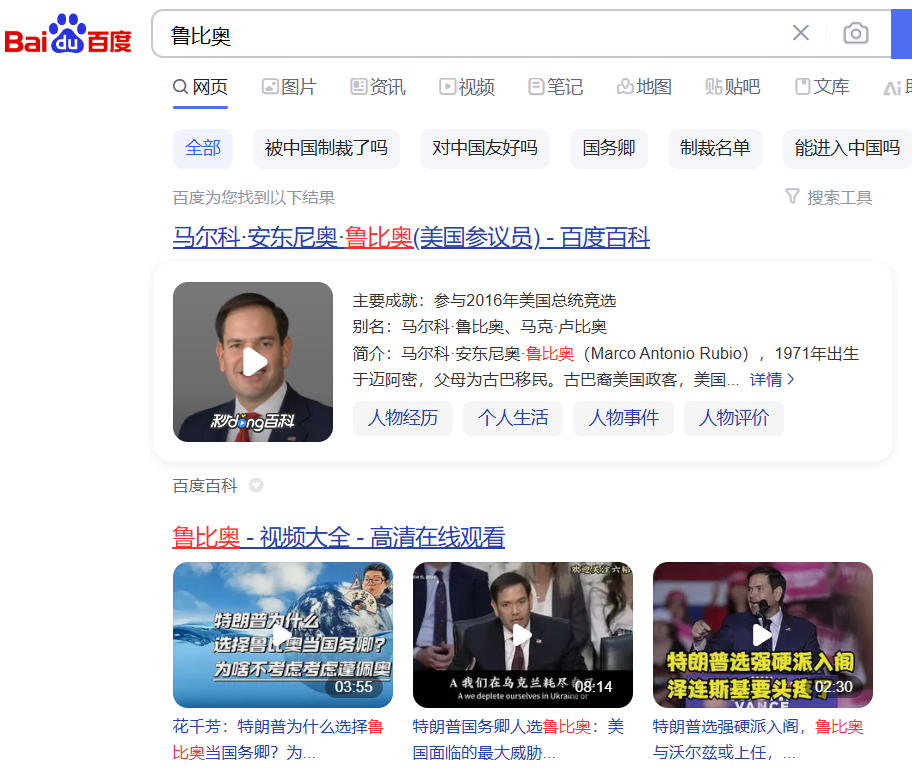Open the 资讯 tab
912x768 pixels.
tap(377, 87)
